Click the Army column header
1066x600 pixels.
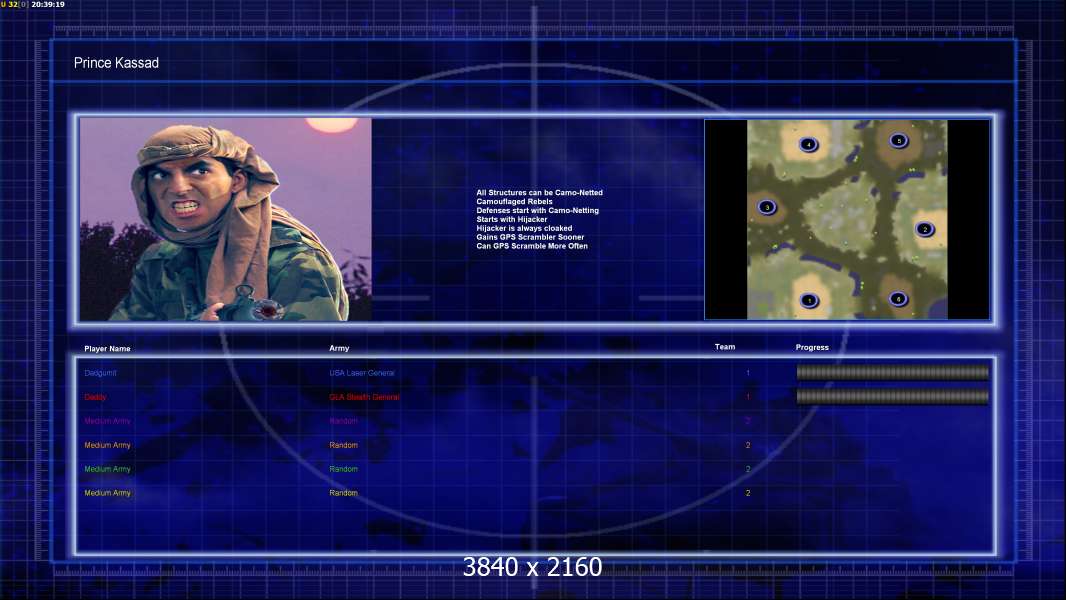click(x=339, y=348)
